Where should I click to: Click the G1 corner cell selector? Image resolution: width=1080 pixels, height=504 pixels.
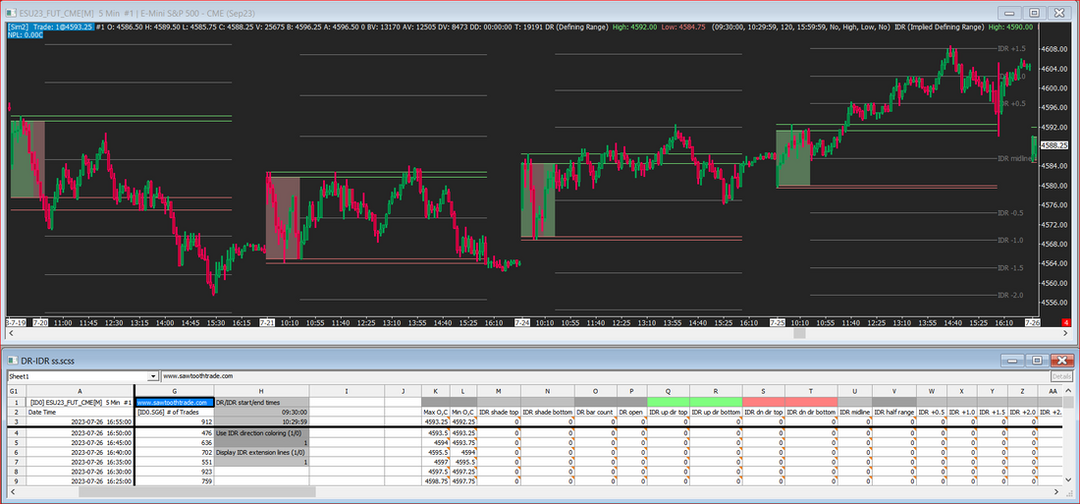[14, 390]
